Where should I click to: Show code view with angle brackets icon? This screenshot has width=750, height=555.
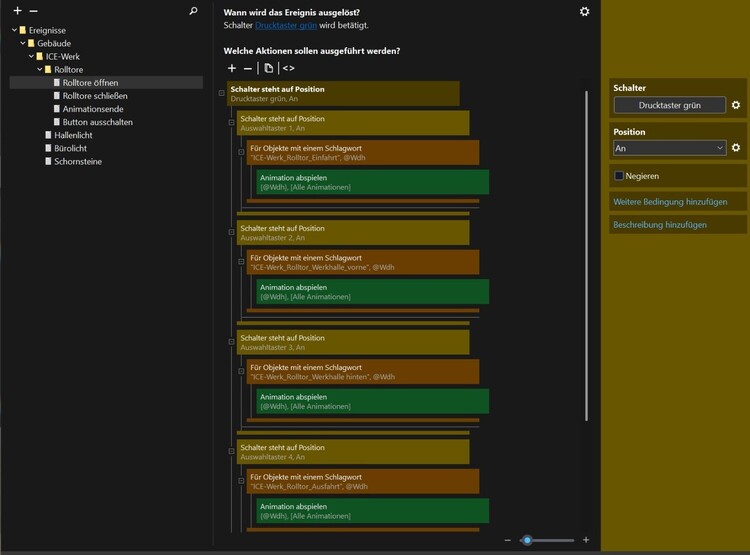[x=288, y=68]
